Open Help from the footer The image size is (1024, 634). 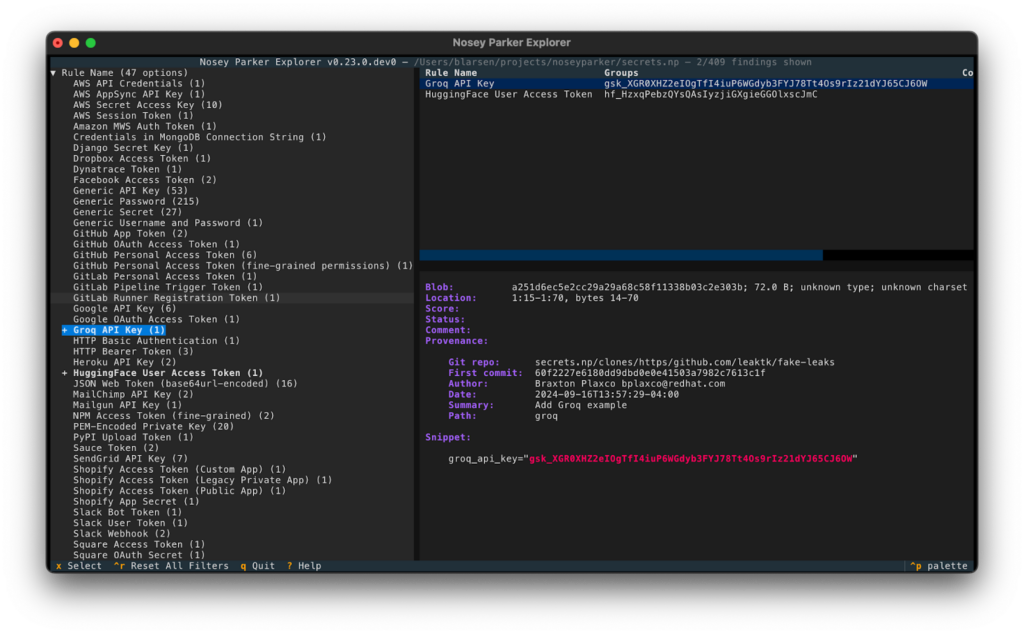point(304,566)
